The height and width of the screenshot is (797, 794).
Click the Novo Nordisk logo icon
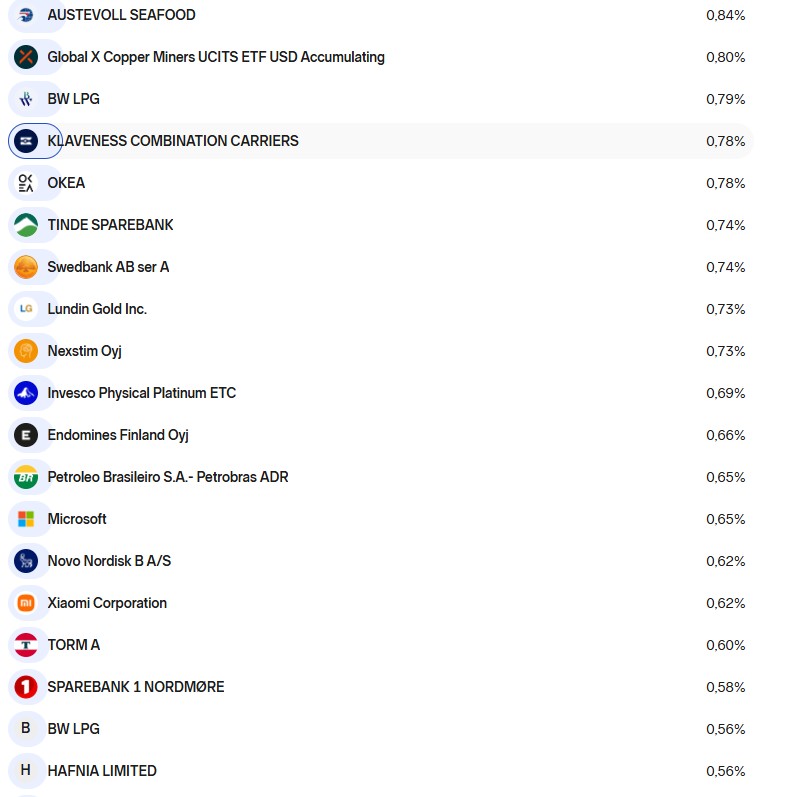(26, 561)
